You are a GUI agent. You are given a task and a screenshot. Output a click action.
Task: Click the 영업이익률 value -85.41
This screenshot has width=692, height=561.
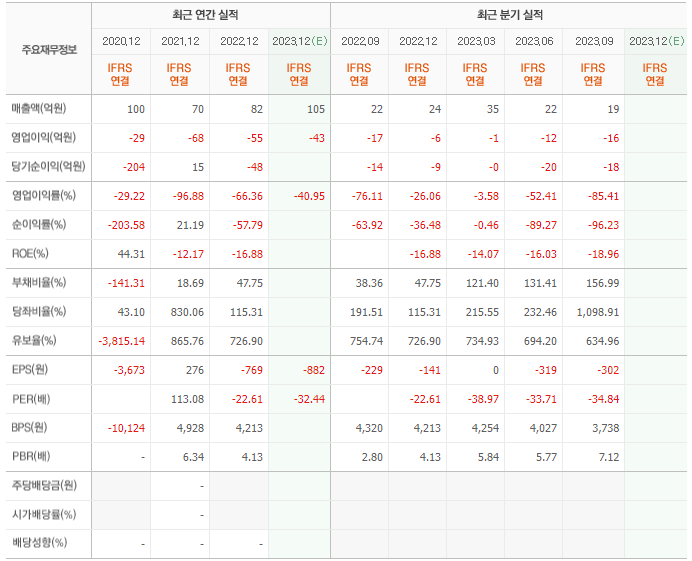[x=603, y=196]
